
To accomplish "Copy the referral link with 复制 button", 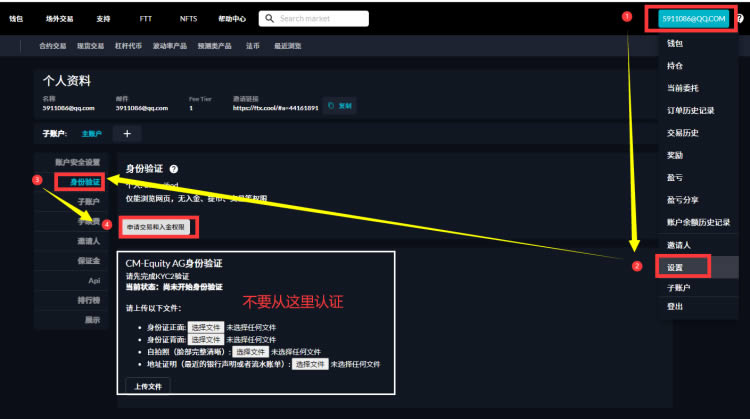I will [x=340, y=106].
